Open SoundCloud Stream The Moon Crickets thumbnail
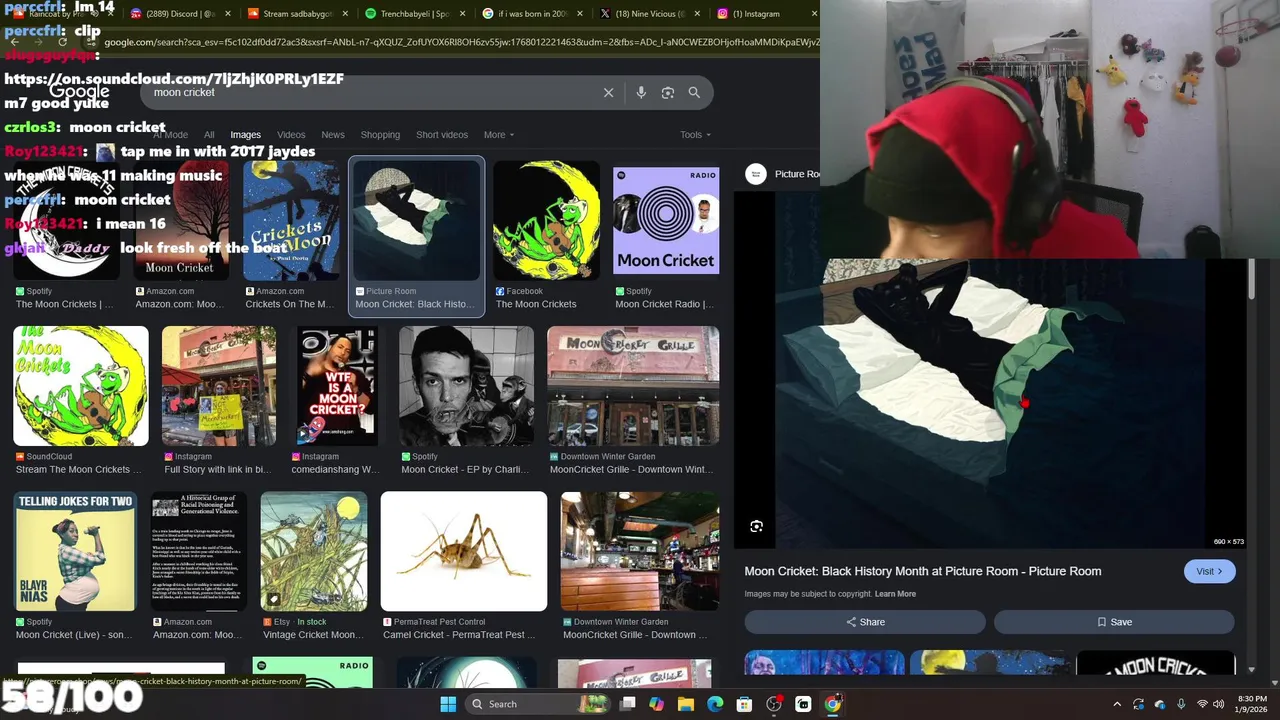 click(x=80, y=386)
